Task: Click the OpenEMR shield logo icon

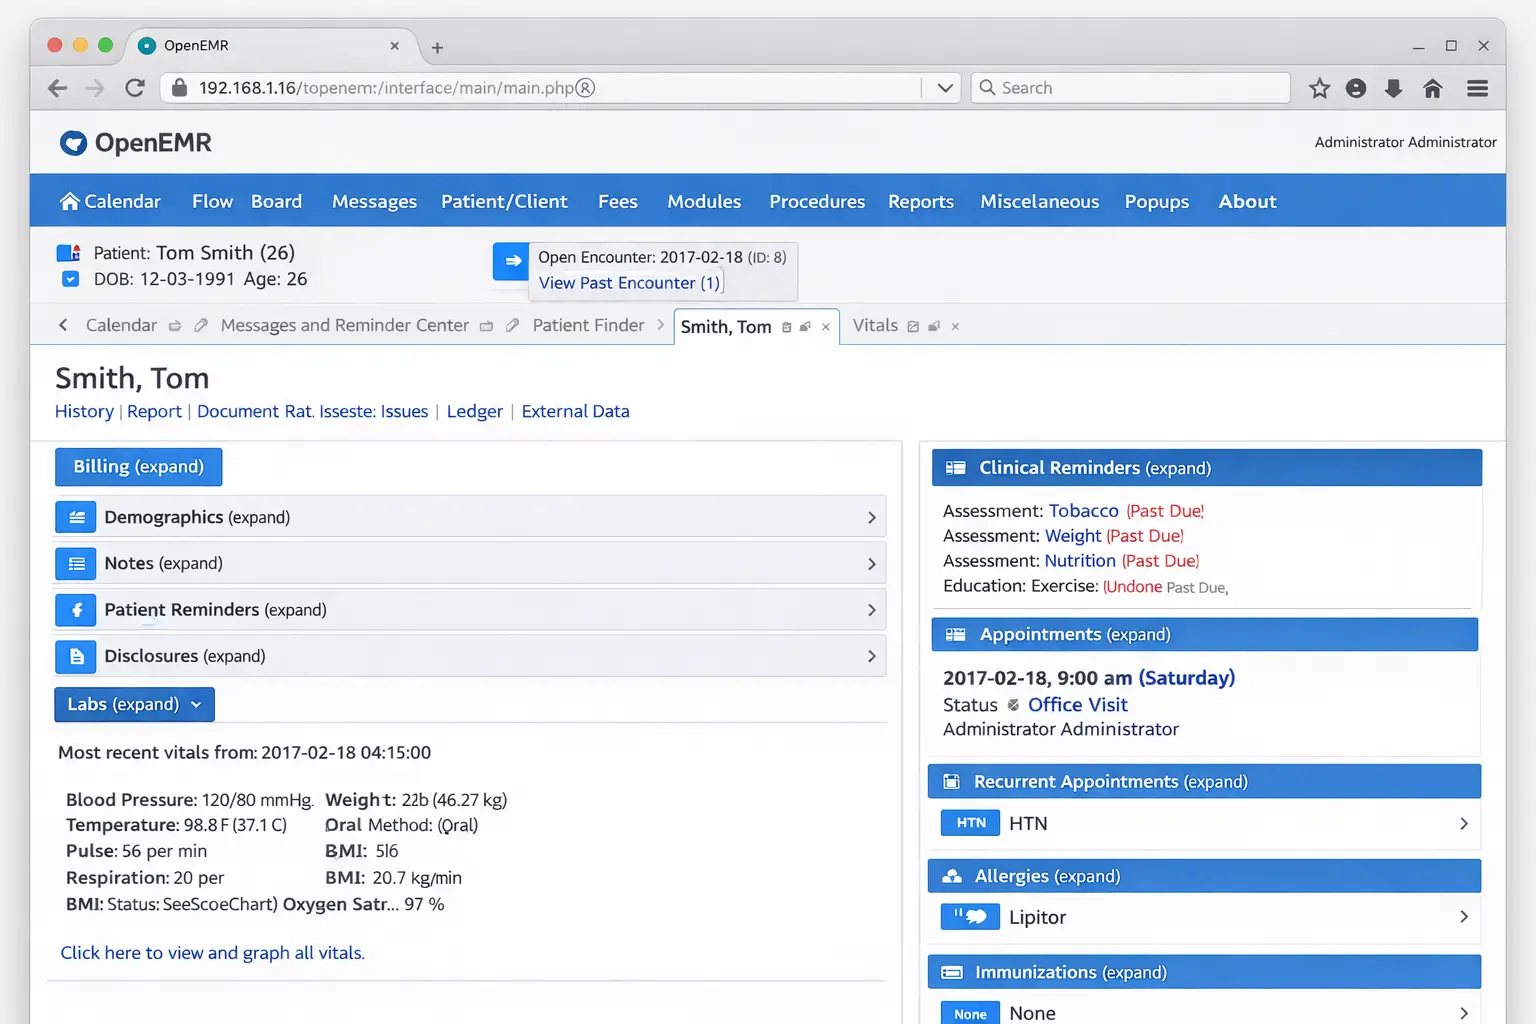Action: [73, 143]
